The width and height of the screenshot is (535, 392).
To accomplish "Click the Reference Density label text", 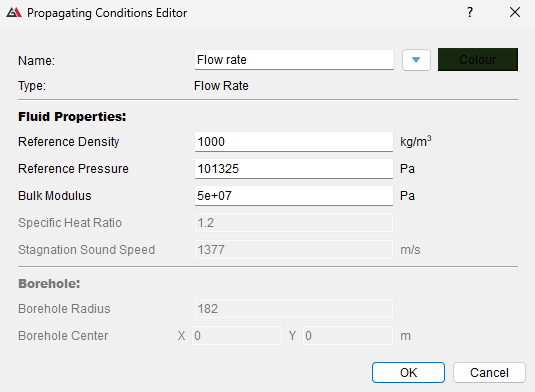I will pos(69,142).
